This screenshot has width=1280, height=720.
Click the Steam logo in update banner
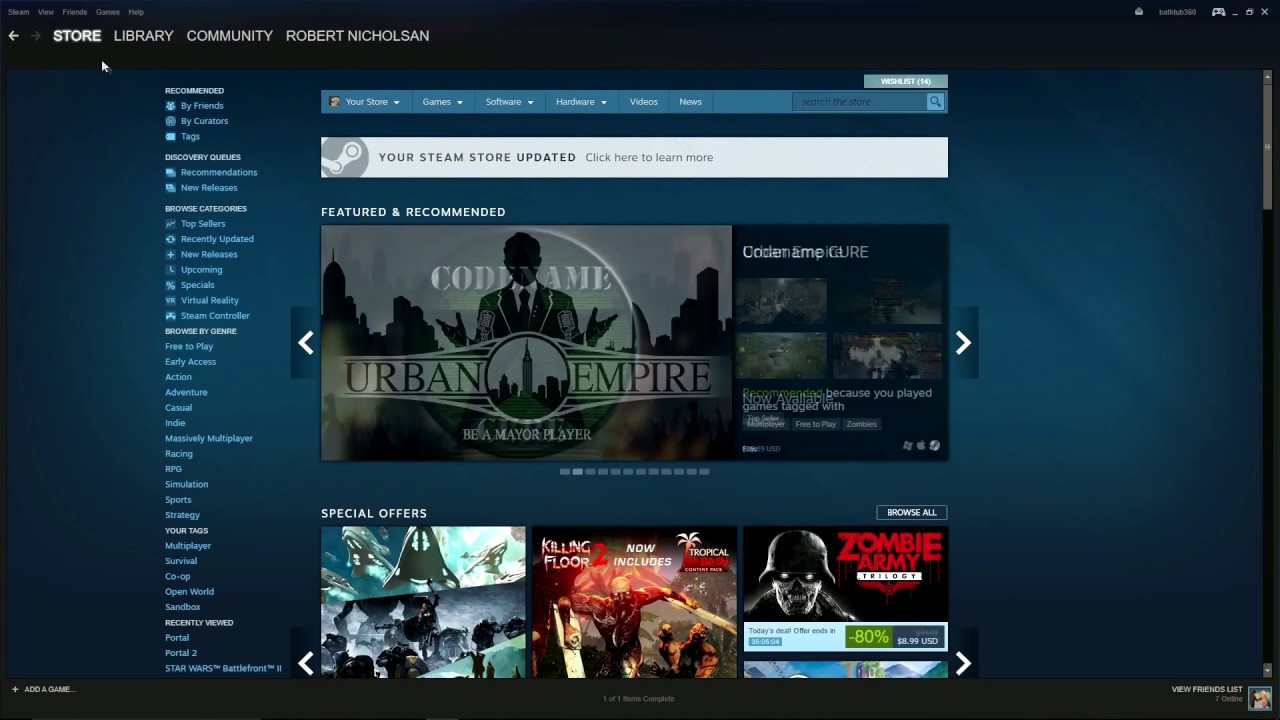[x=346, y=158]
